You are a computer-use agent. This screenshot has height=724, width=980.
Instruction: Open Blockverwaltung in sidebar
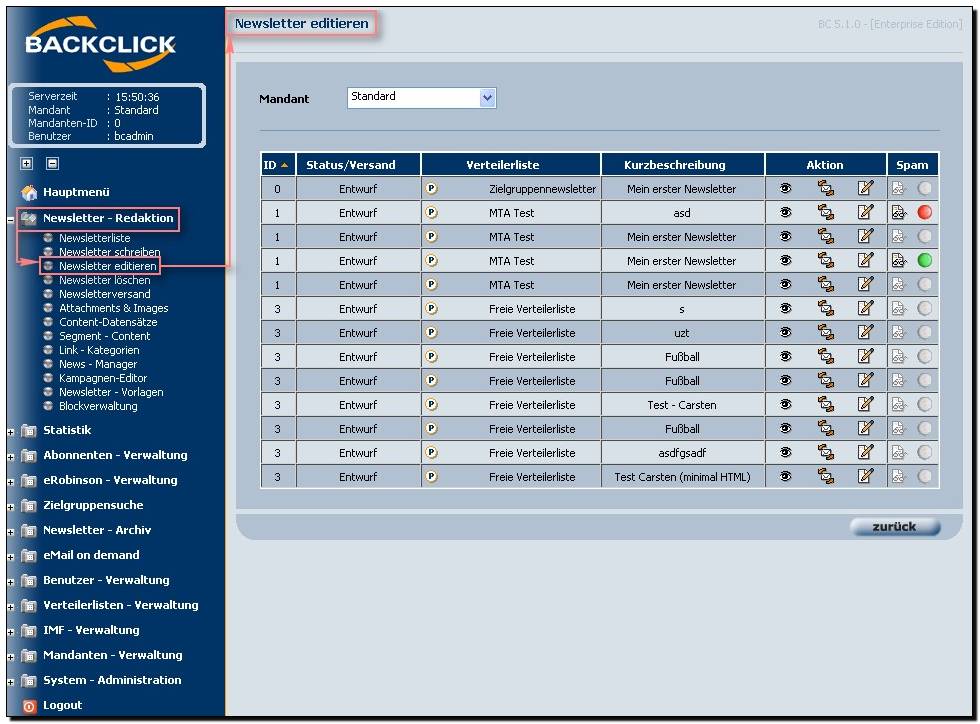tap(98, 406)
